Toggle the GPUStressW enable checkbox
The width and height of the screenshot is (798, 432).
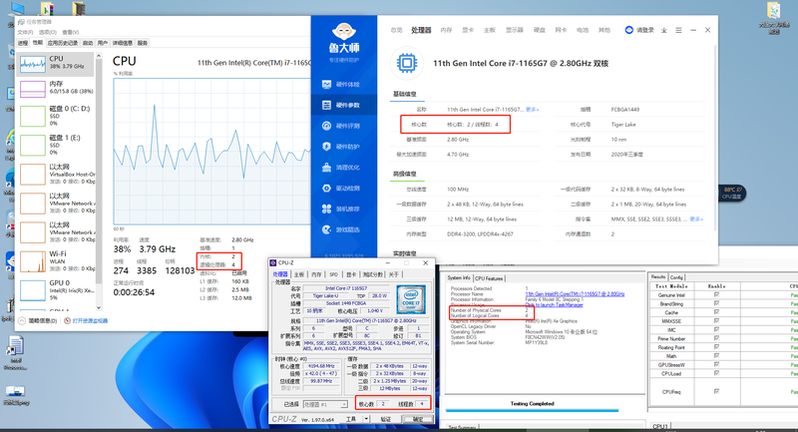tap(716, 364)
